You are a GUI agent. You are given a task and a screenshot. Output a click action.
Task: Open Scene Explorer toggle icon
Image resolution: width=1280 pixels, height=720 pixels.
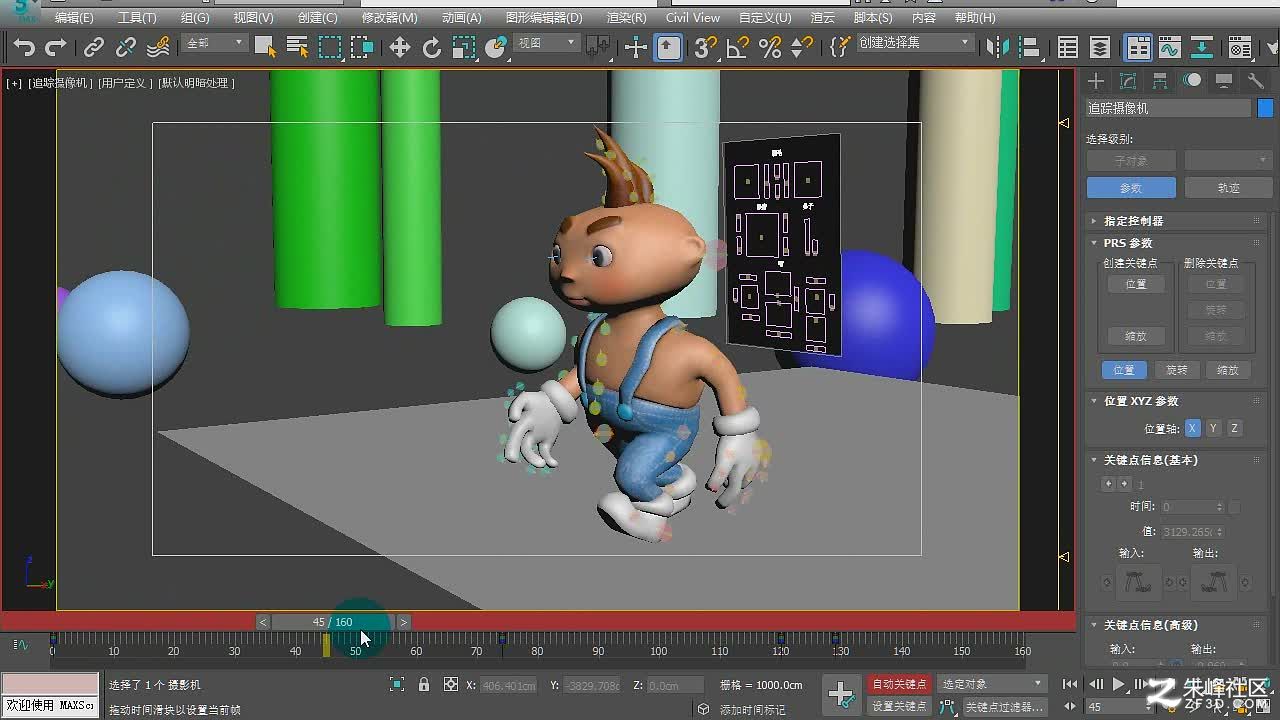tap(1068, 47)
